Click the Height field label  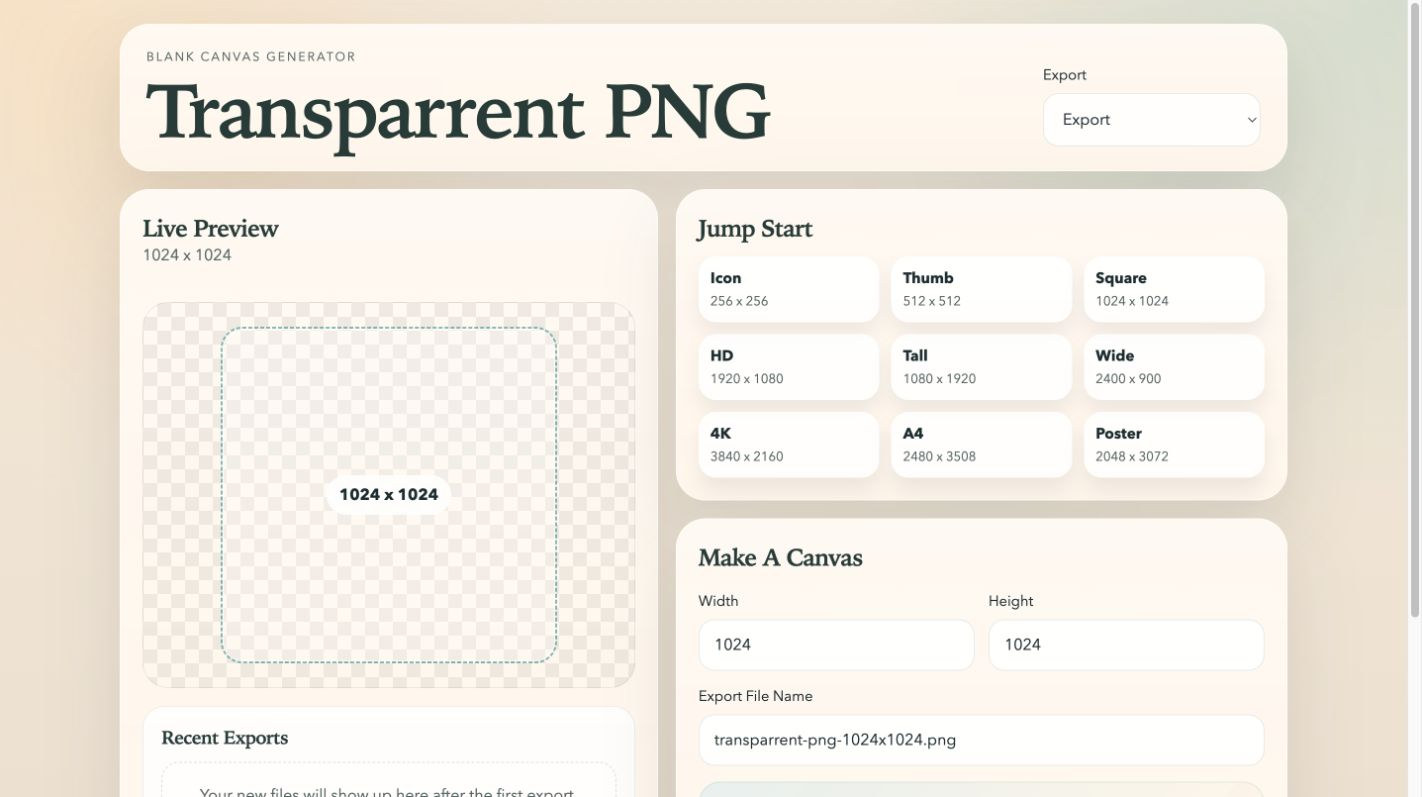coord(1011,601)
